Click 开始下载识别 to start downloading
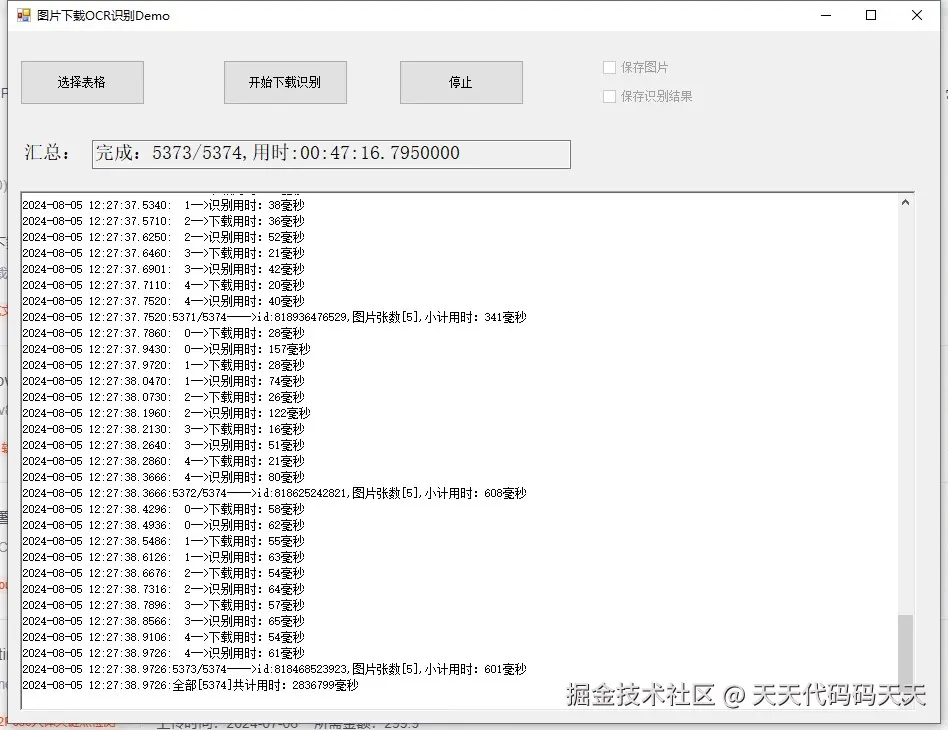This screenshot has height=730, width=948. pos(286,82)
